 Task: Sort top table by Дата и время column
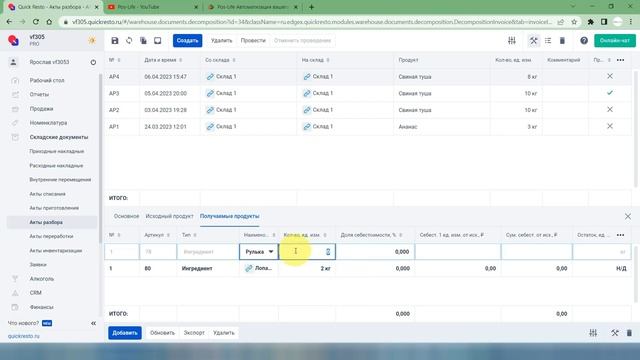pos(163,60)
